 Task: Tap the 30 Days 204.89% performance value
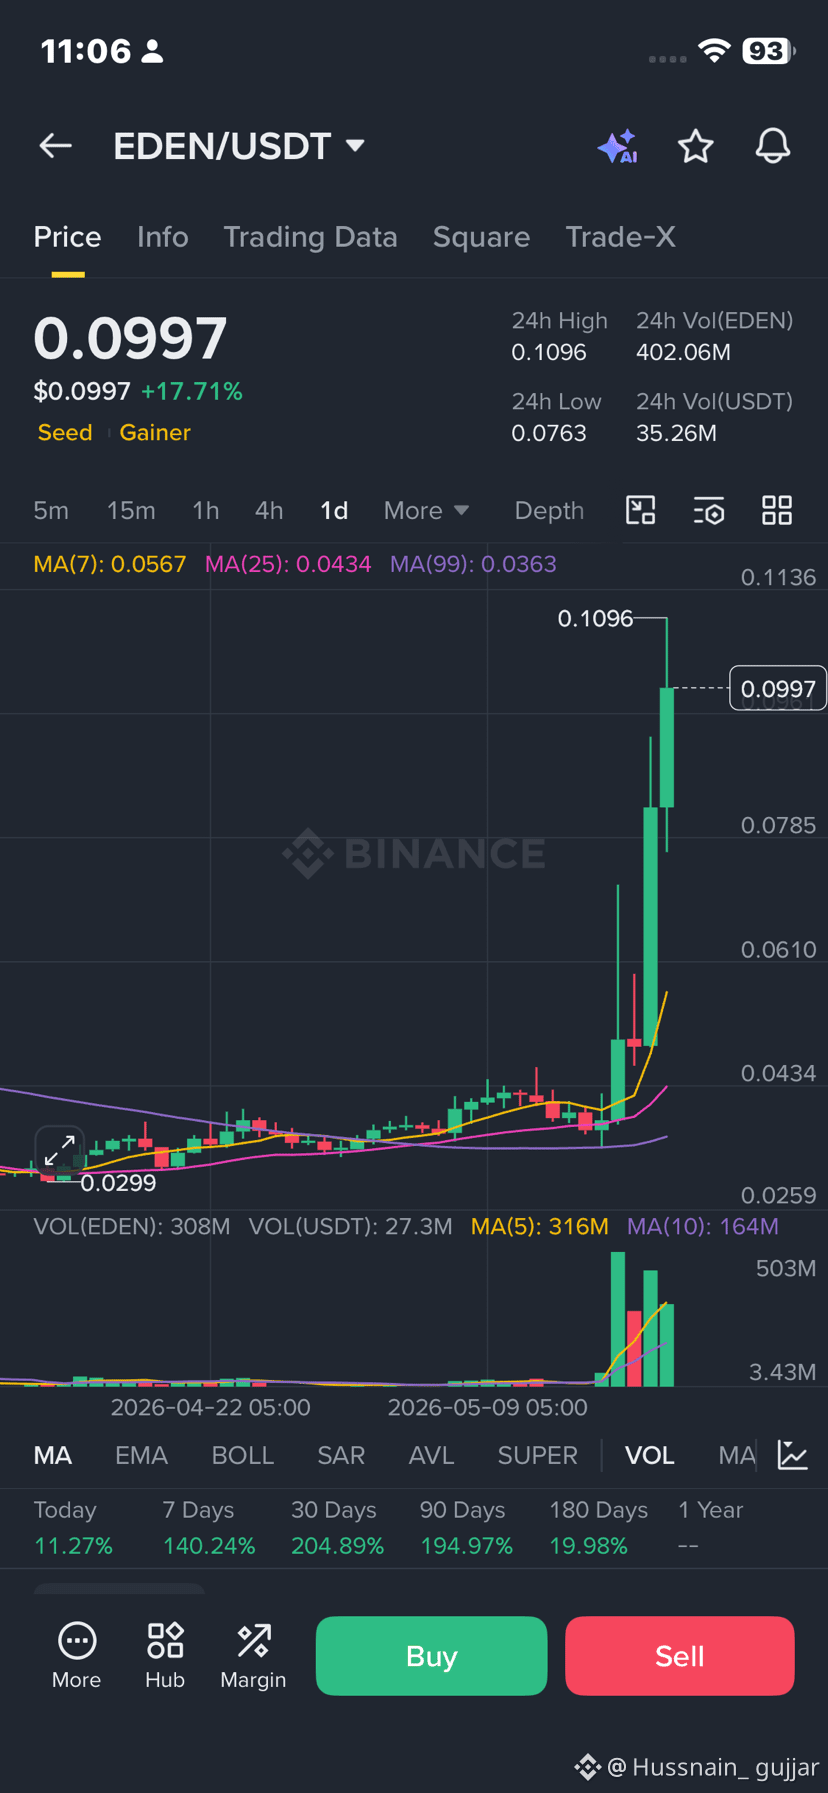click(x=338, y=1546)
